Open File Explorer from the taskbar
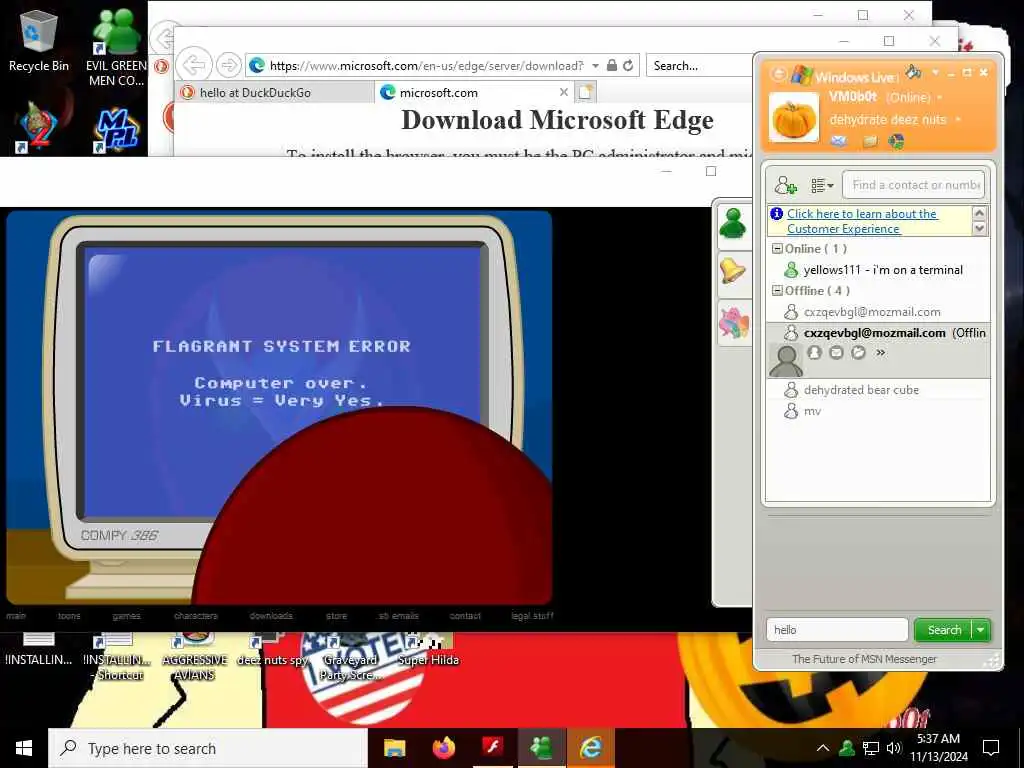The image size is (1024, 768). coord(394,748)
